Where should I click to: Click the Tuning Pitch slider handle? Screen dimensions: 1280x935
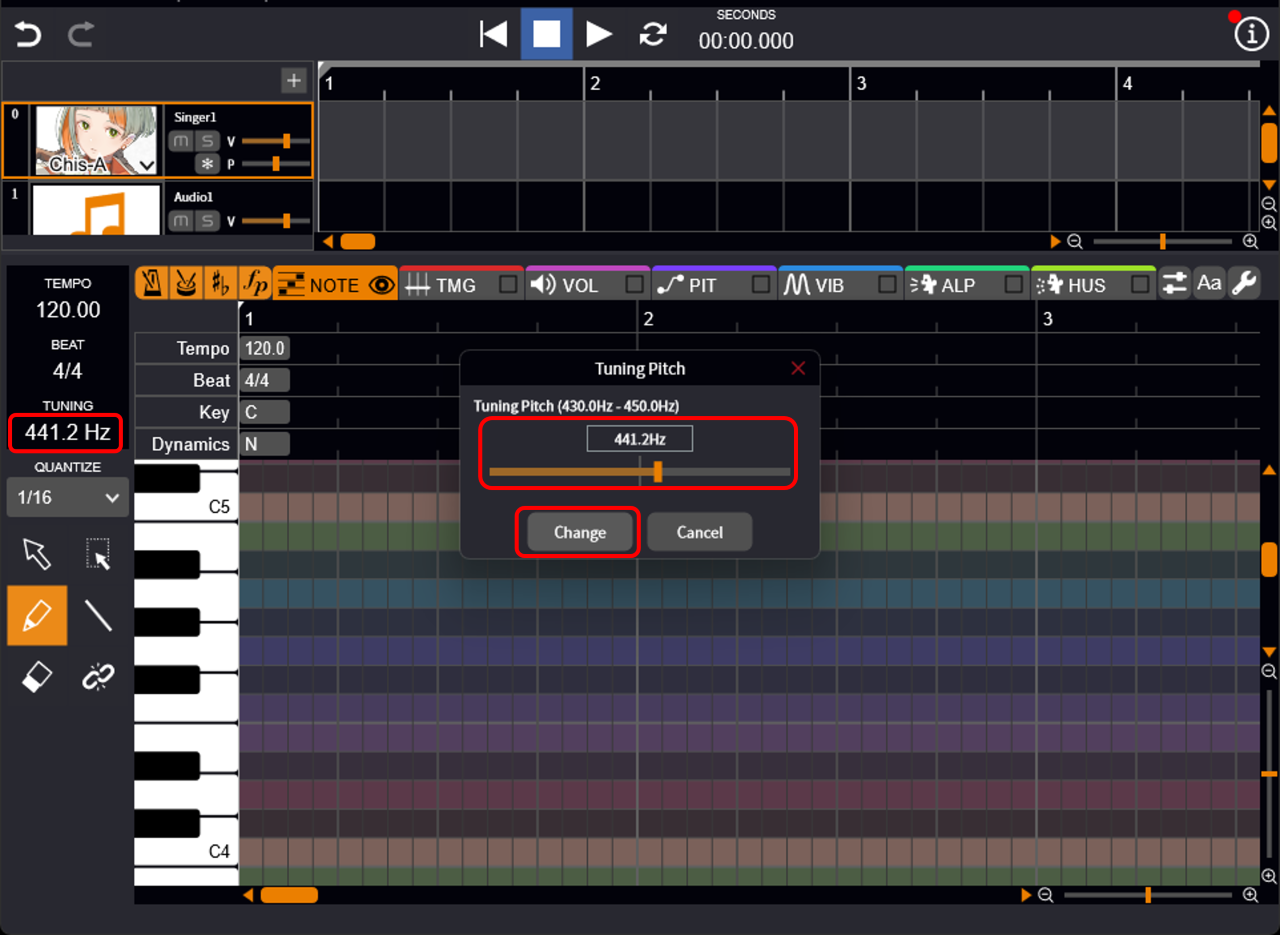point(658,472)
